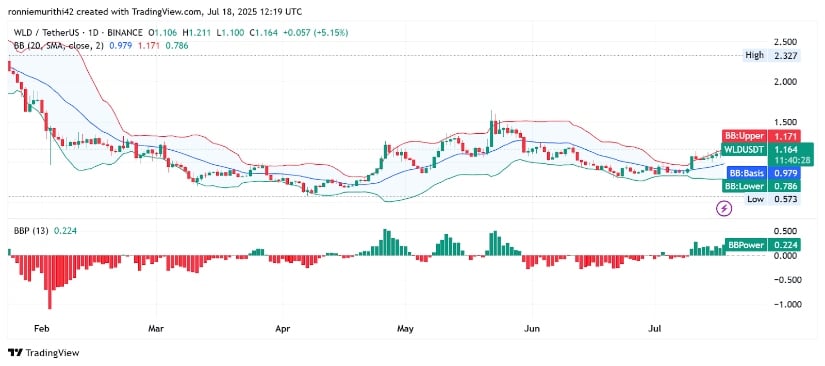Viewport: 825px width, 366px height.
Task: Click the chart author and date header text
Action: click(155, 11)
